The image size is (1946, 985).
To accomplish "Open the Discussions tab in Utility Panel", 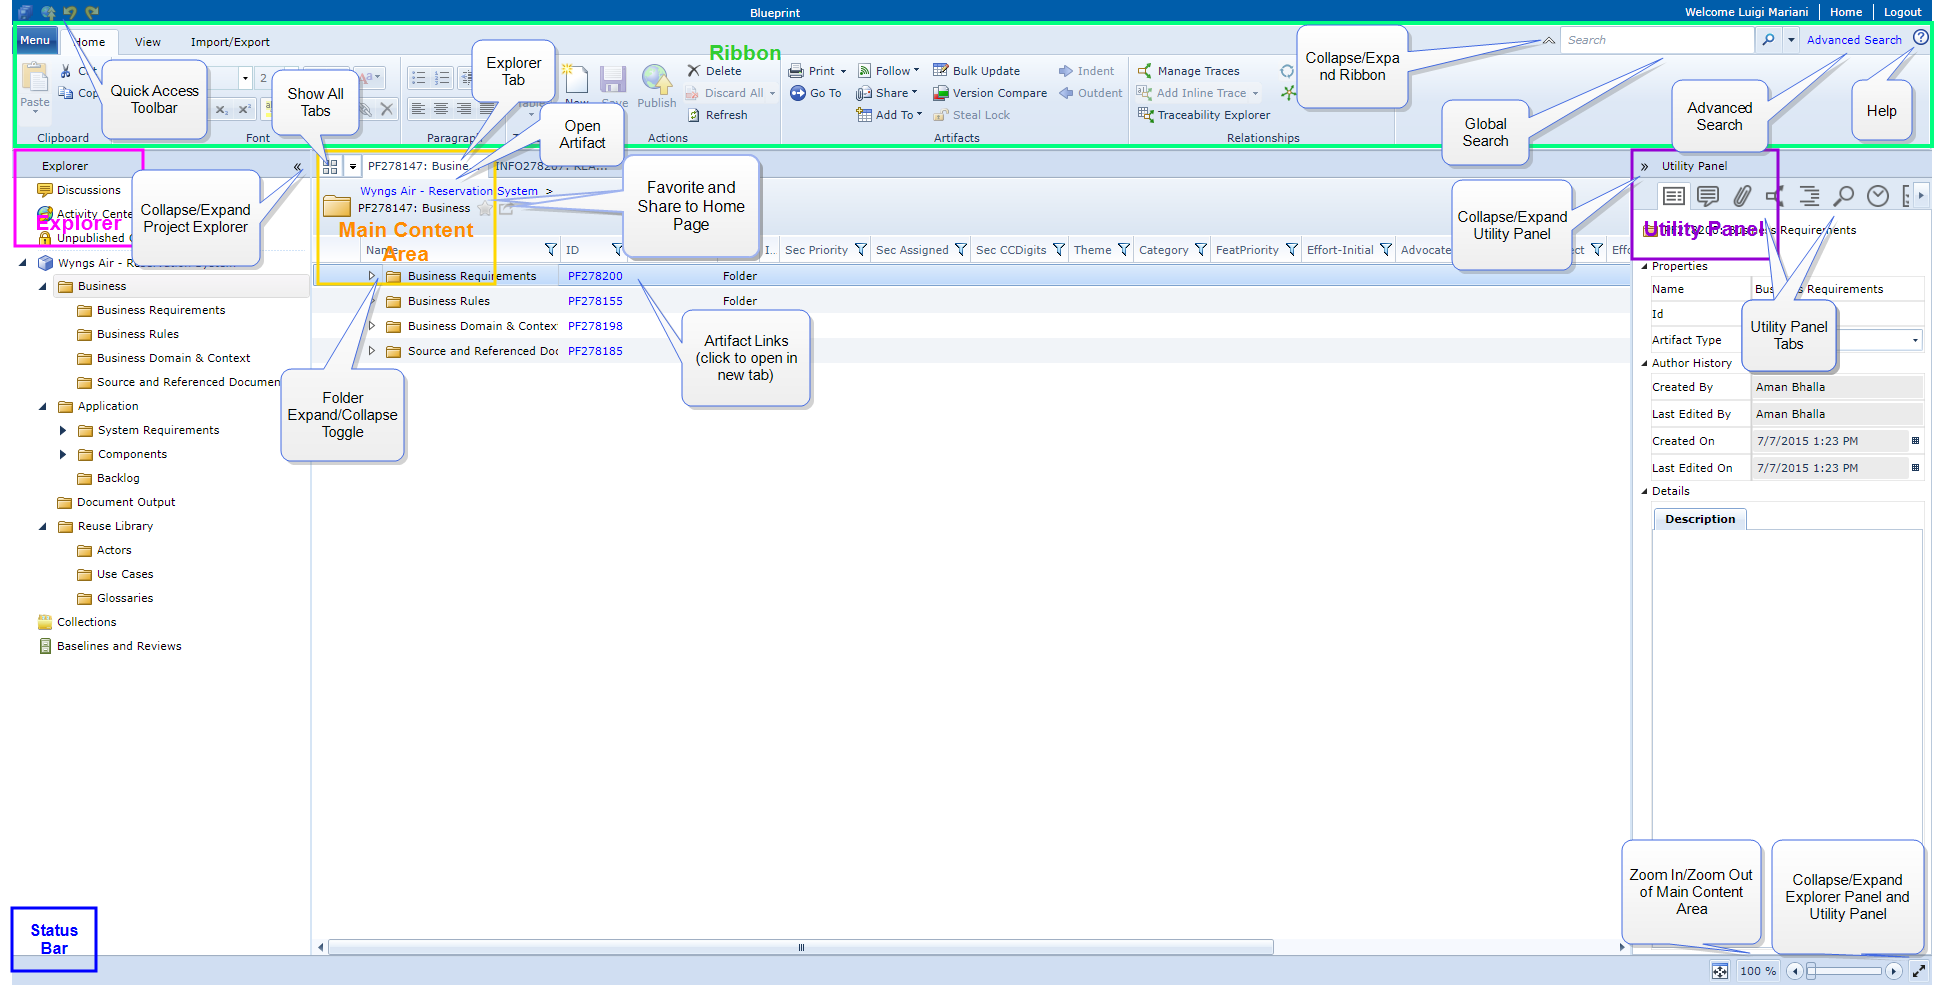I will point(1708,196).
